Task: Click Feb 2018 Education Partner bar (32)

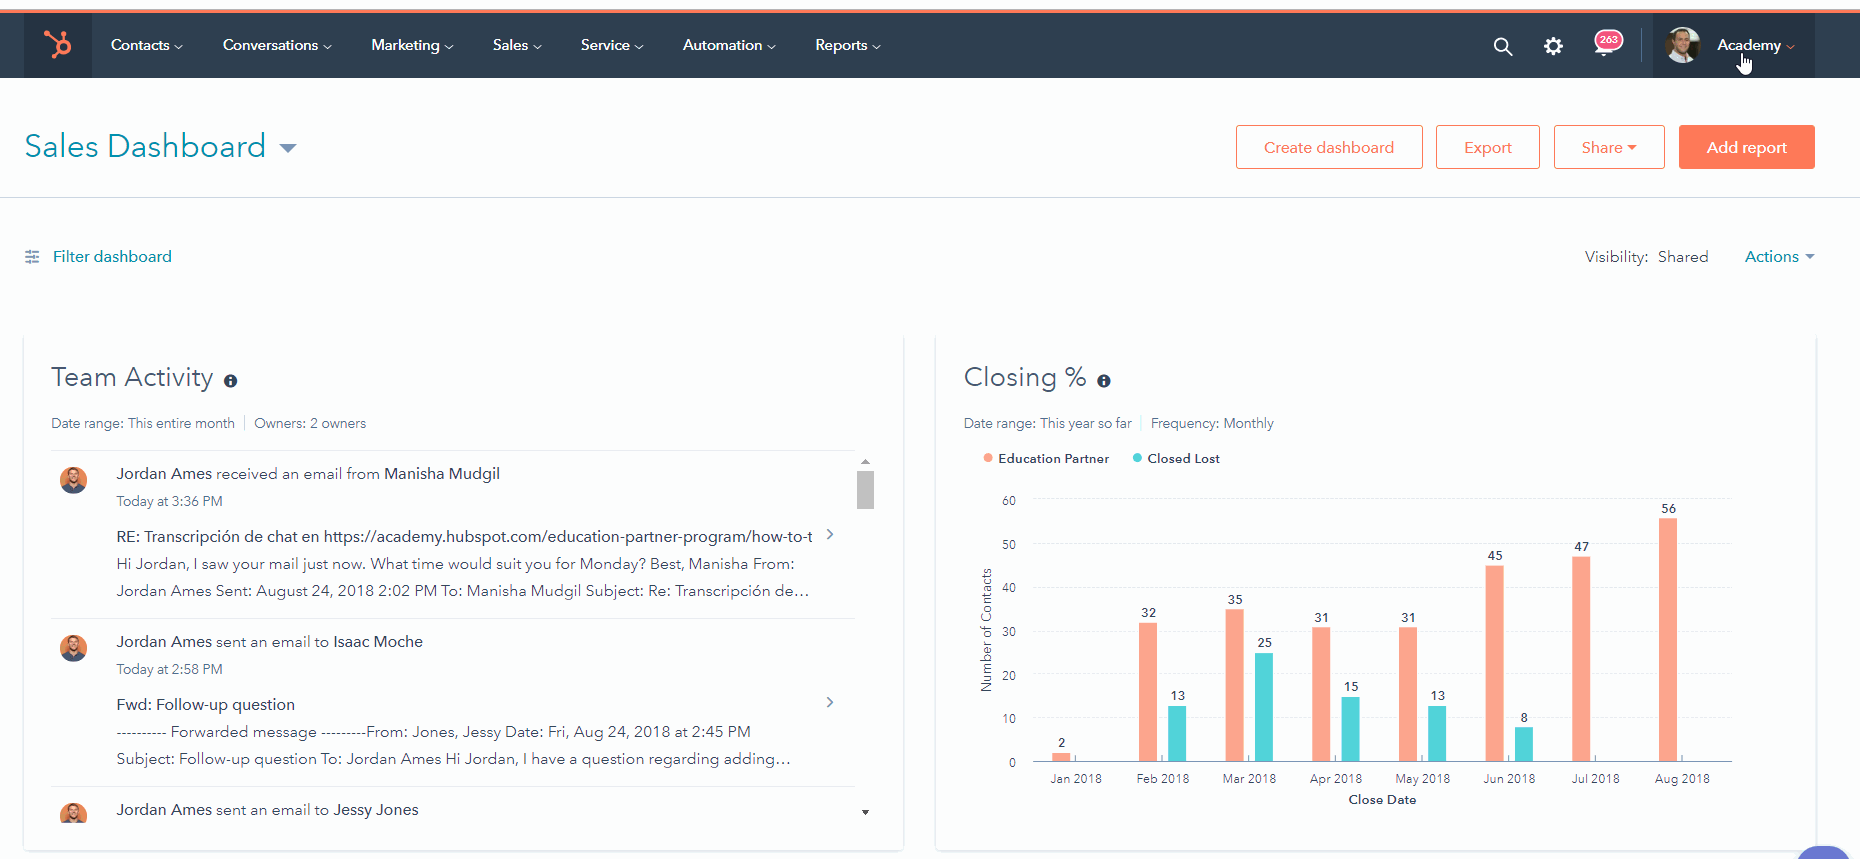Action: coord(1148,692)
